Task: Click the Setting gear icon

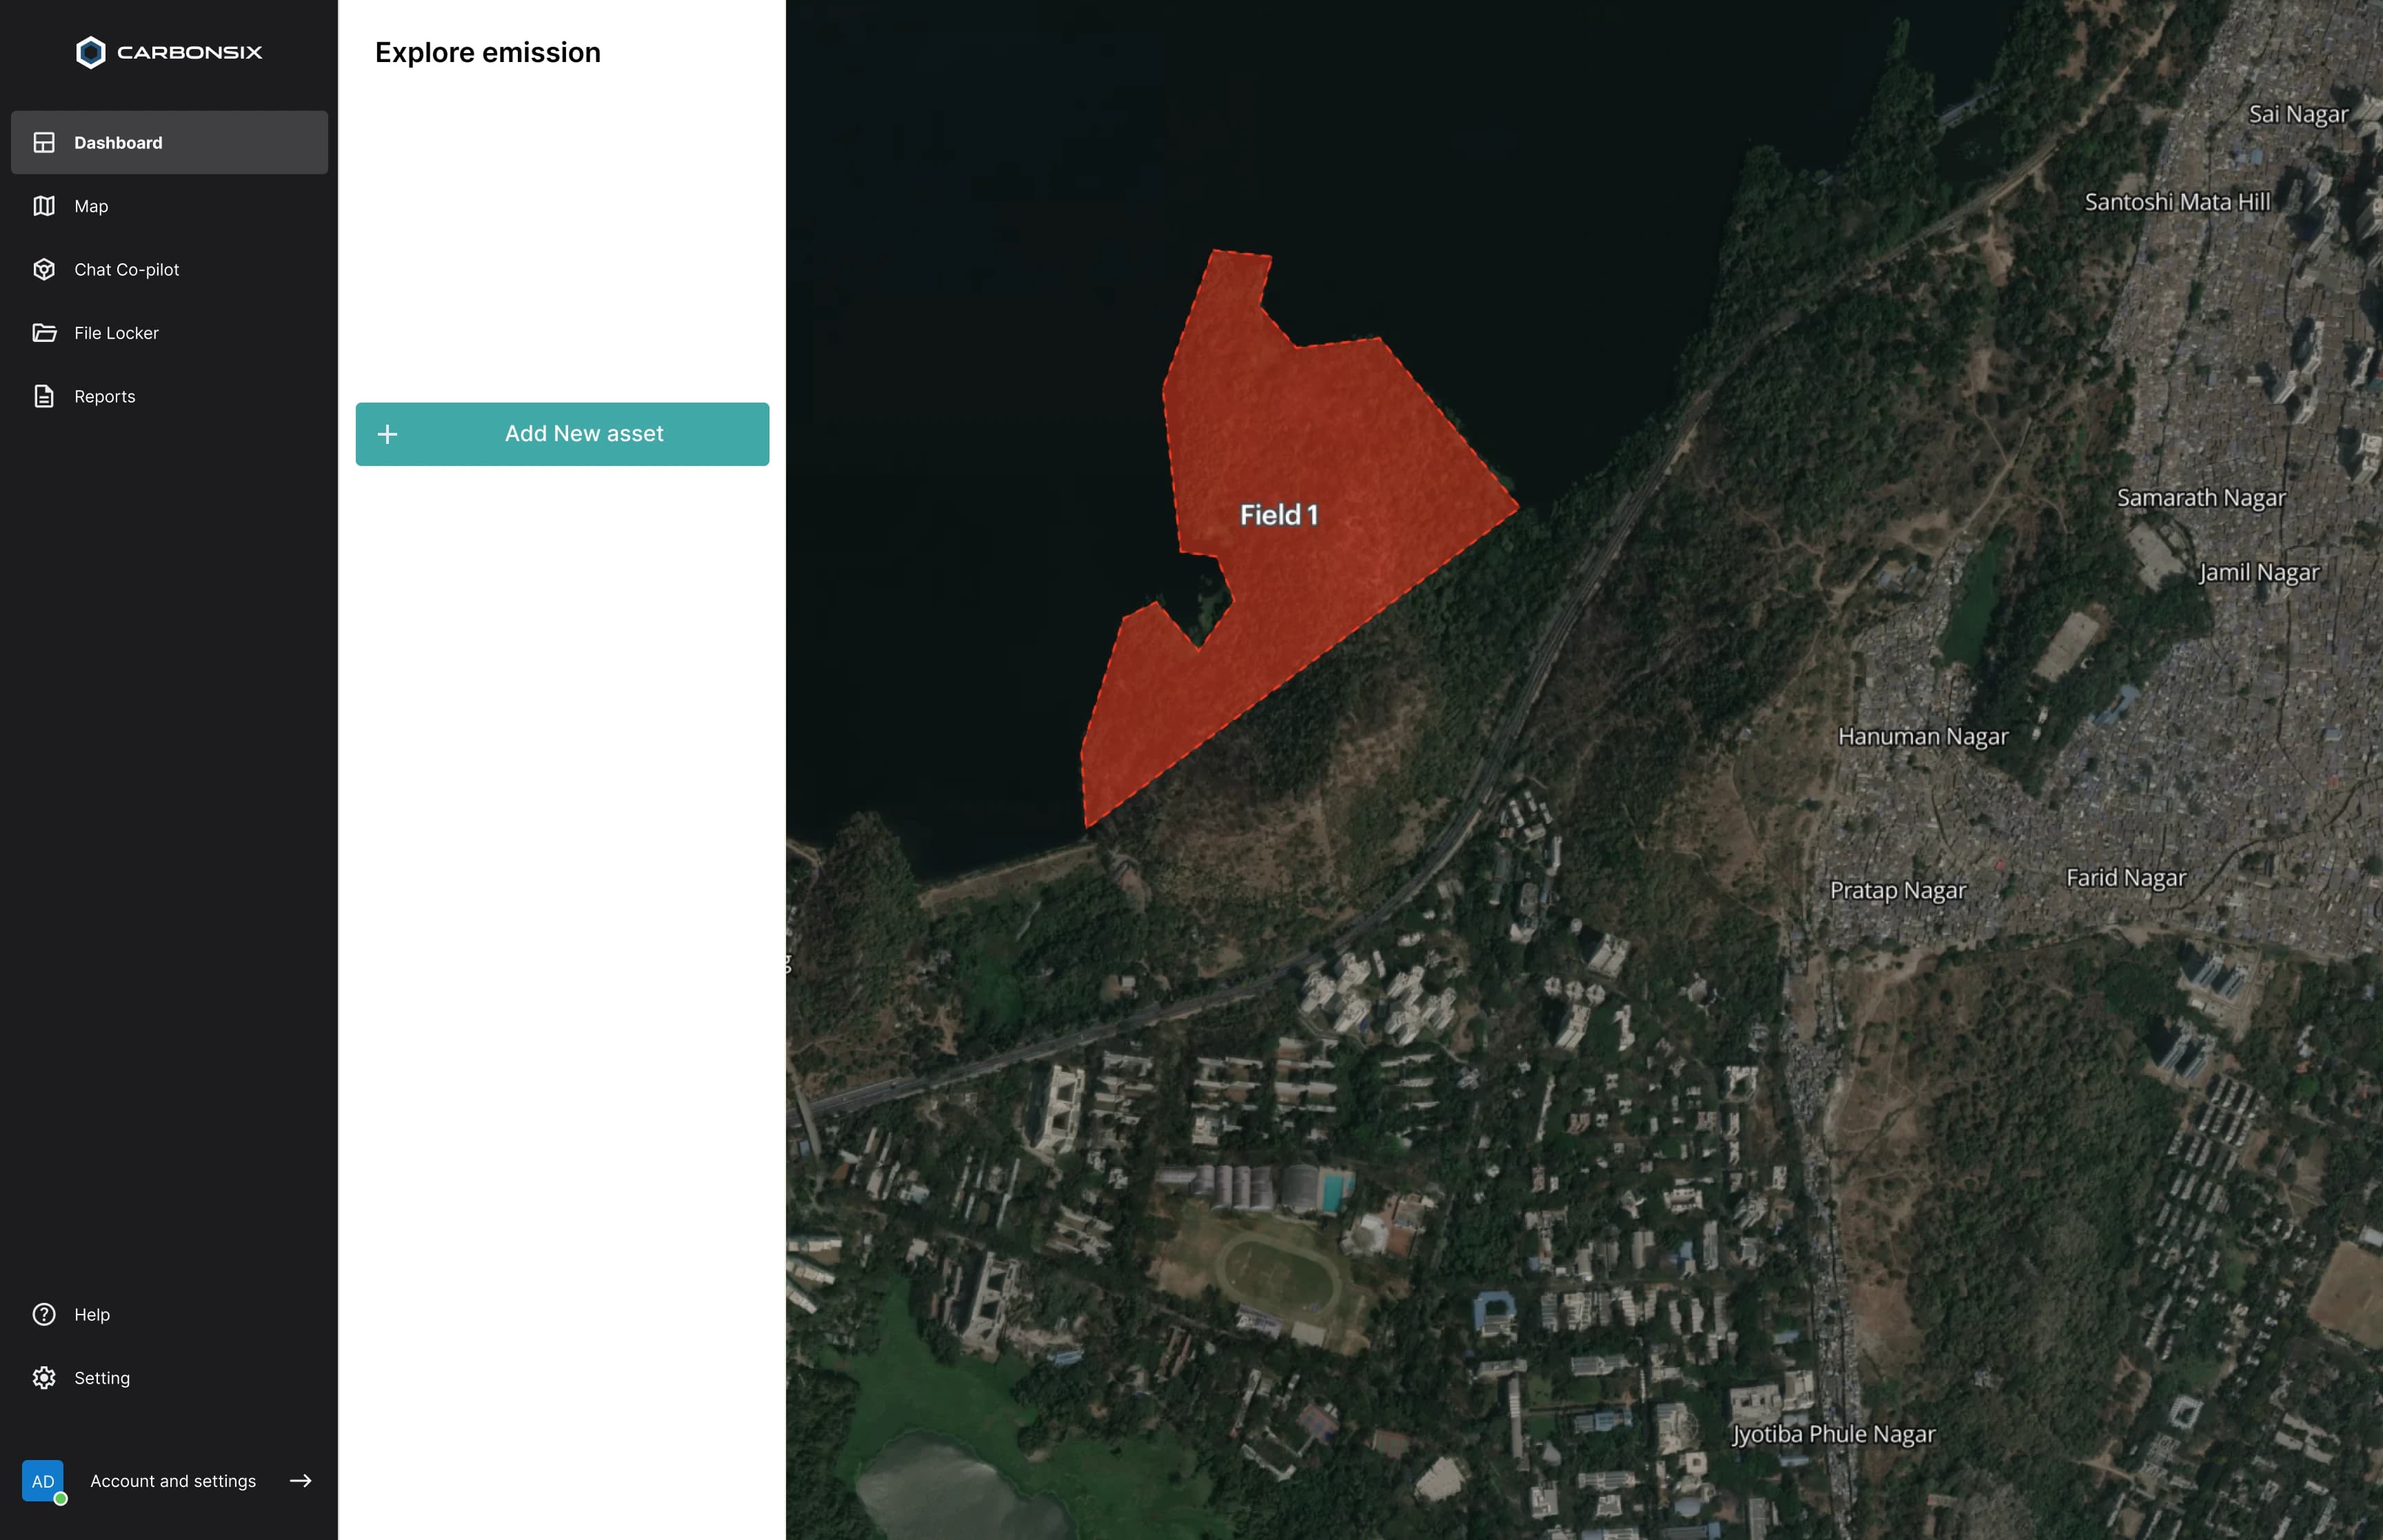Action: click(x=44, y=1378)
